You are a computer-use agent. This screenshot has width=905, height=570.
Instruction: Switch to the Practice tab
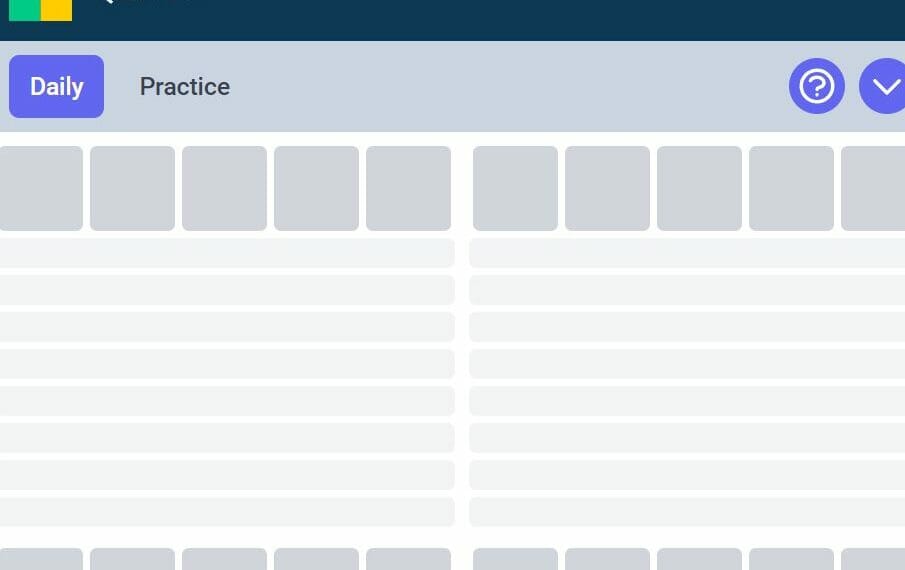tap(185, 87)
